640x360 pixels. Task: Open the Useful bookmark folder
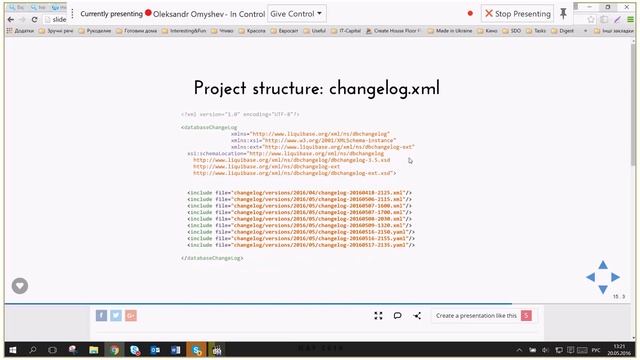315,31
